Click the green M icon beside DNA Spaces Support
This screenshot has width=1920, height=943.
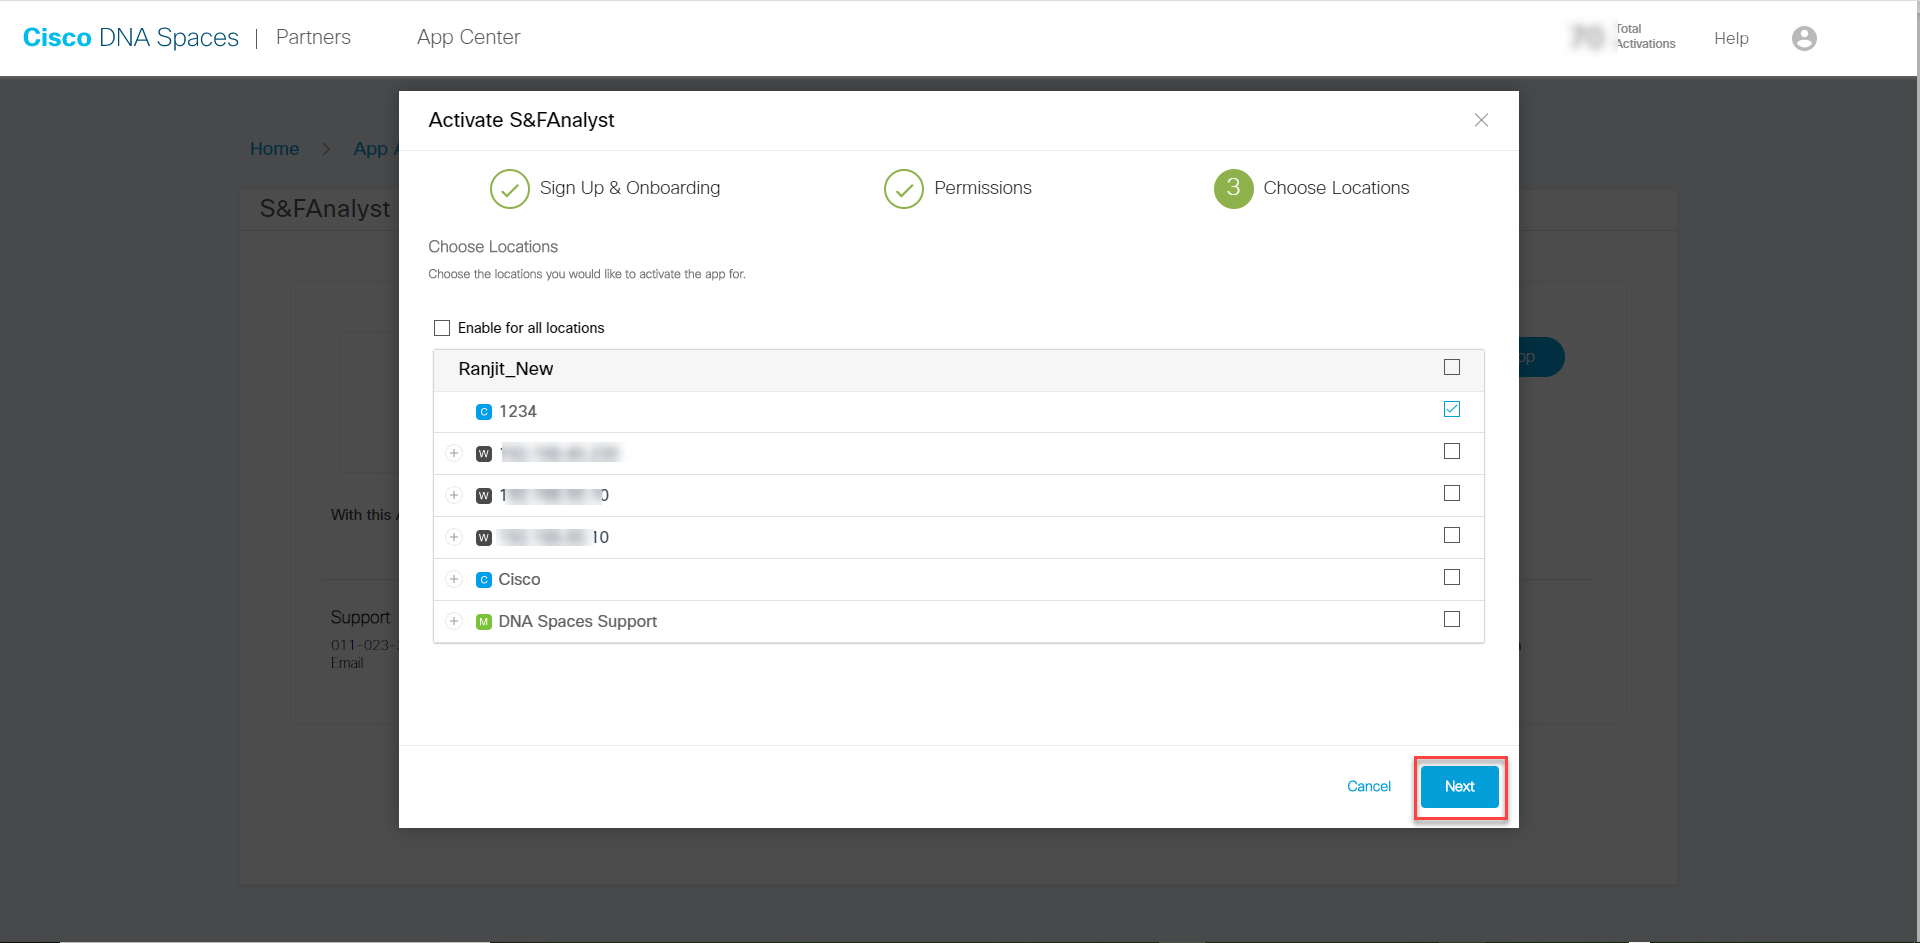tap(484, 622)
